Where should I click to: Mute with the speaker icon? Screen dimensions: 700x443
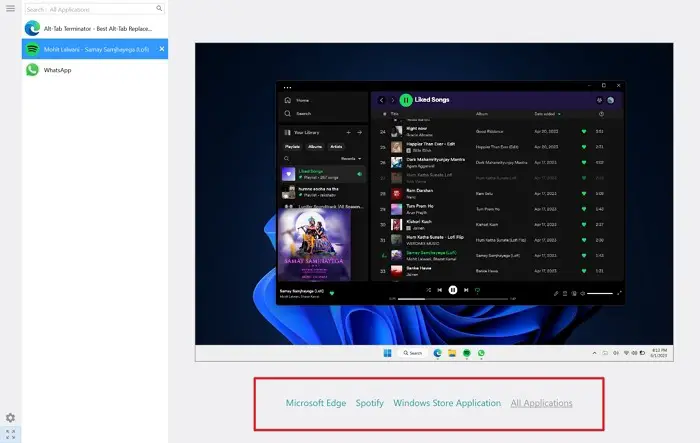coord(582,293)
